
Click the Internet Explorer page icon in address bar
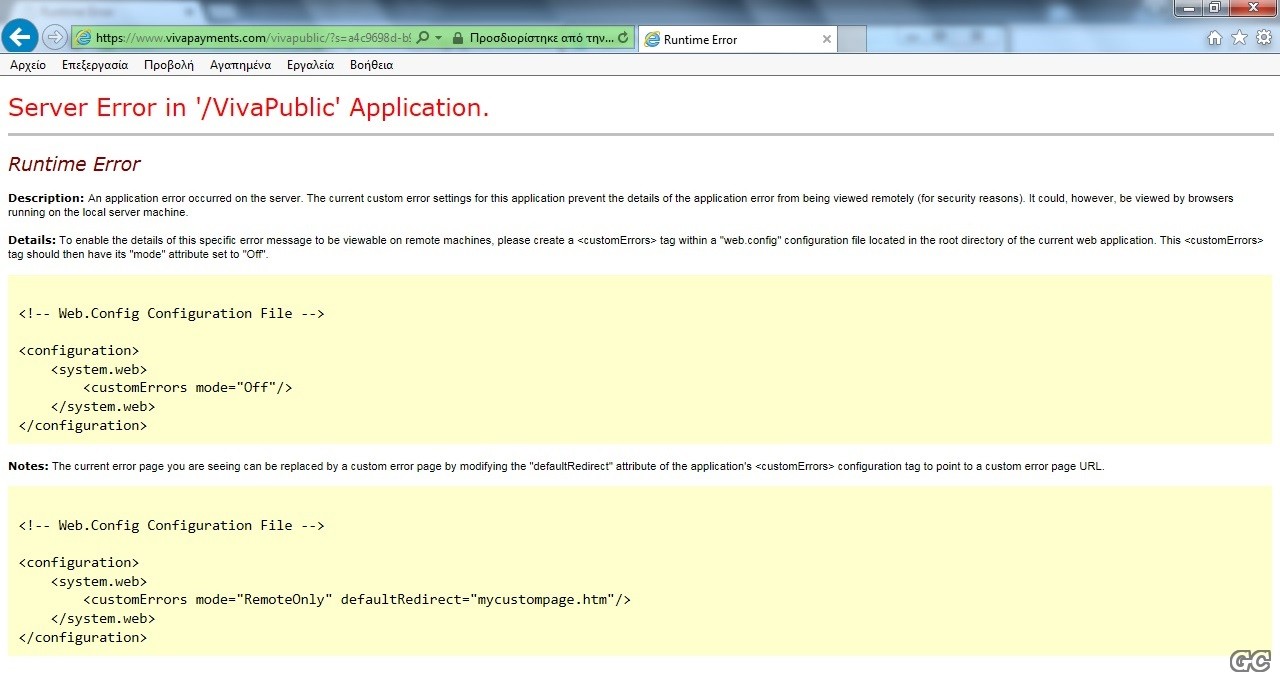point(84,38)
